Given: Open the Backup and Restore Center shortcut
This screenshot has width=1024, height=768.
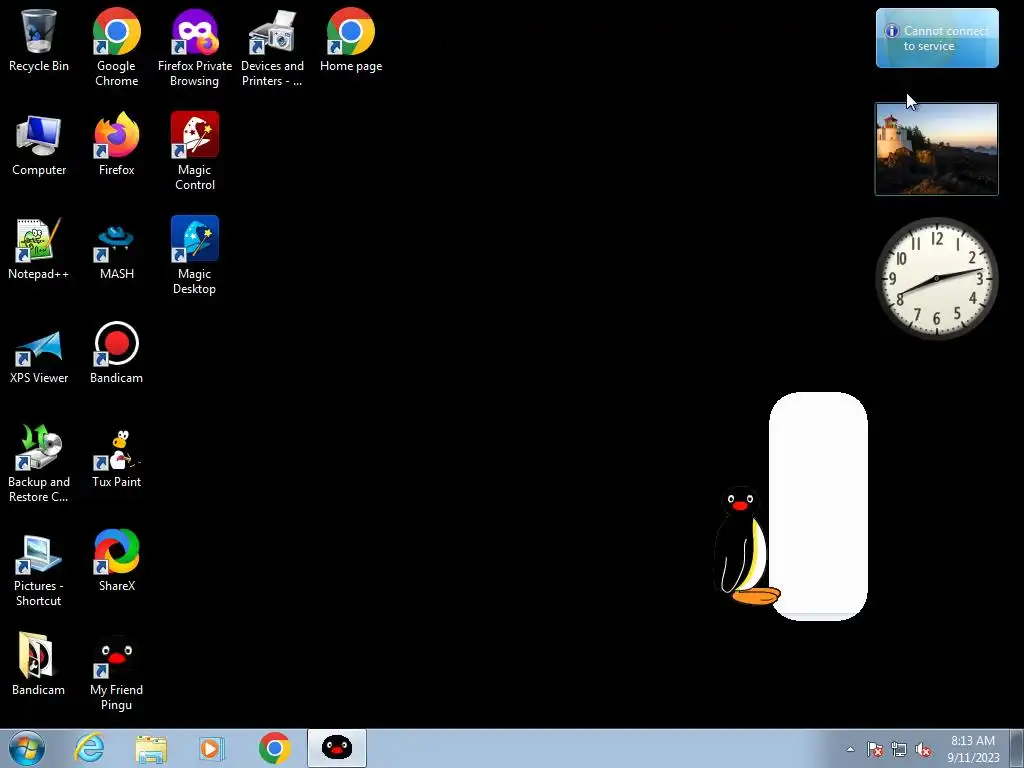Looking at the screenshot, I should (x=39, y=464).
